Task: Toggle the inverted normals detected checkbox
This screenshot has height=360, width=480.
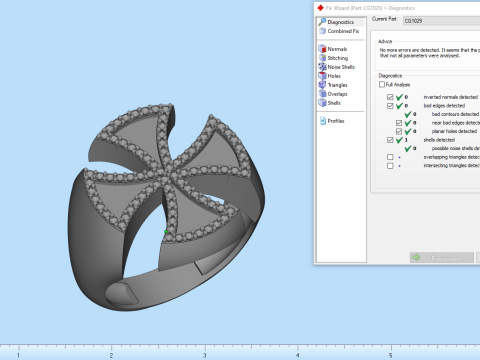Action: (x=390, y=97)
